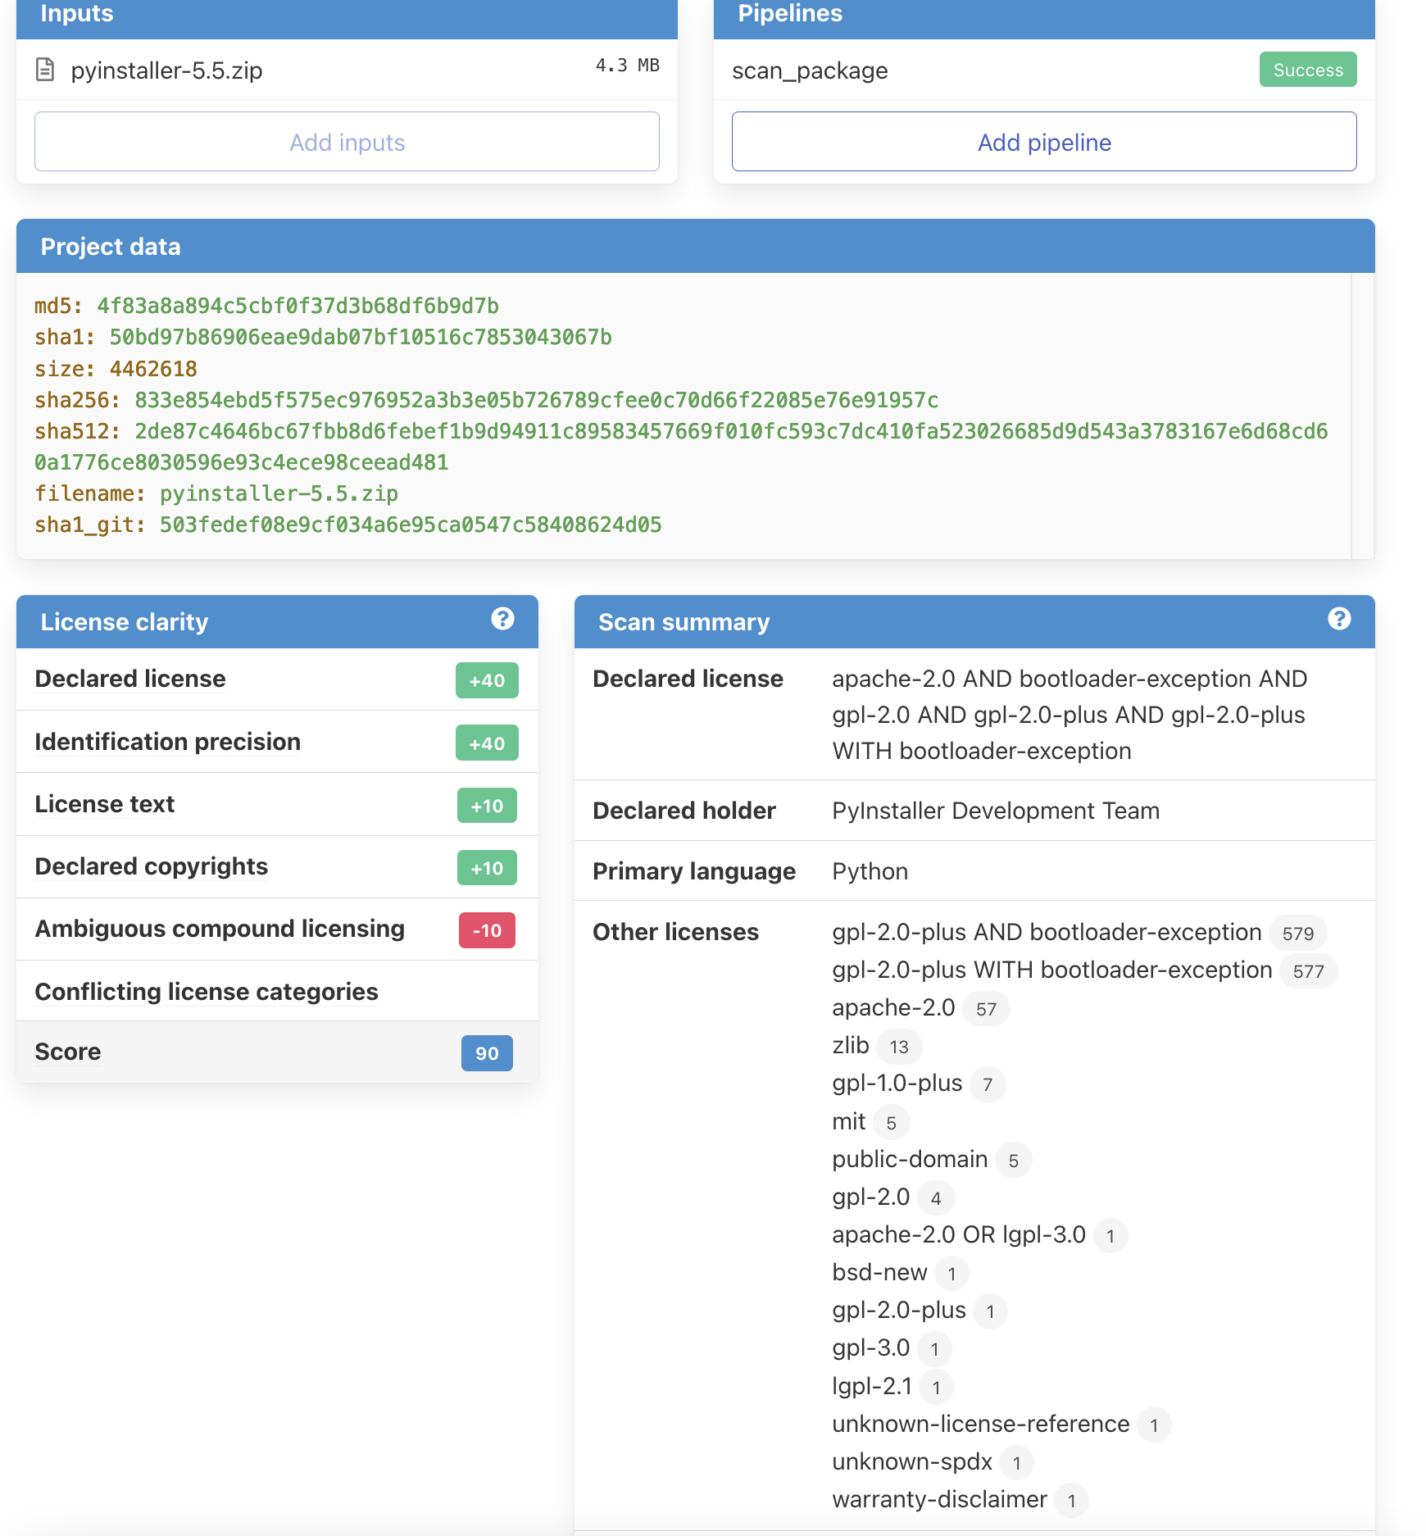Click the warranty-disclaimer license entry
This screenshot has width=1426, height=1536.
(x=939, y=1500)
